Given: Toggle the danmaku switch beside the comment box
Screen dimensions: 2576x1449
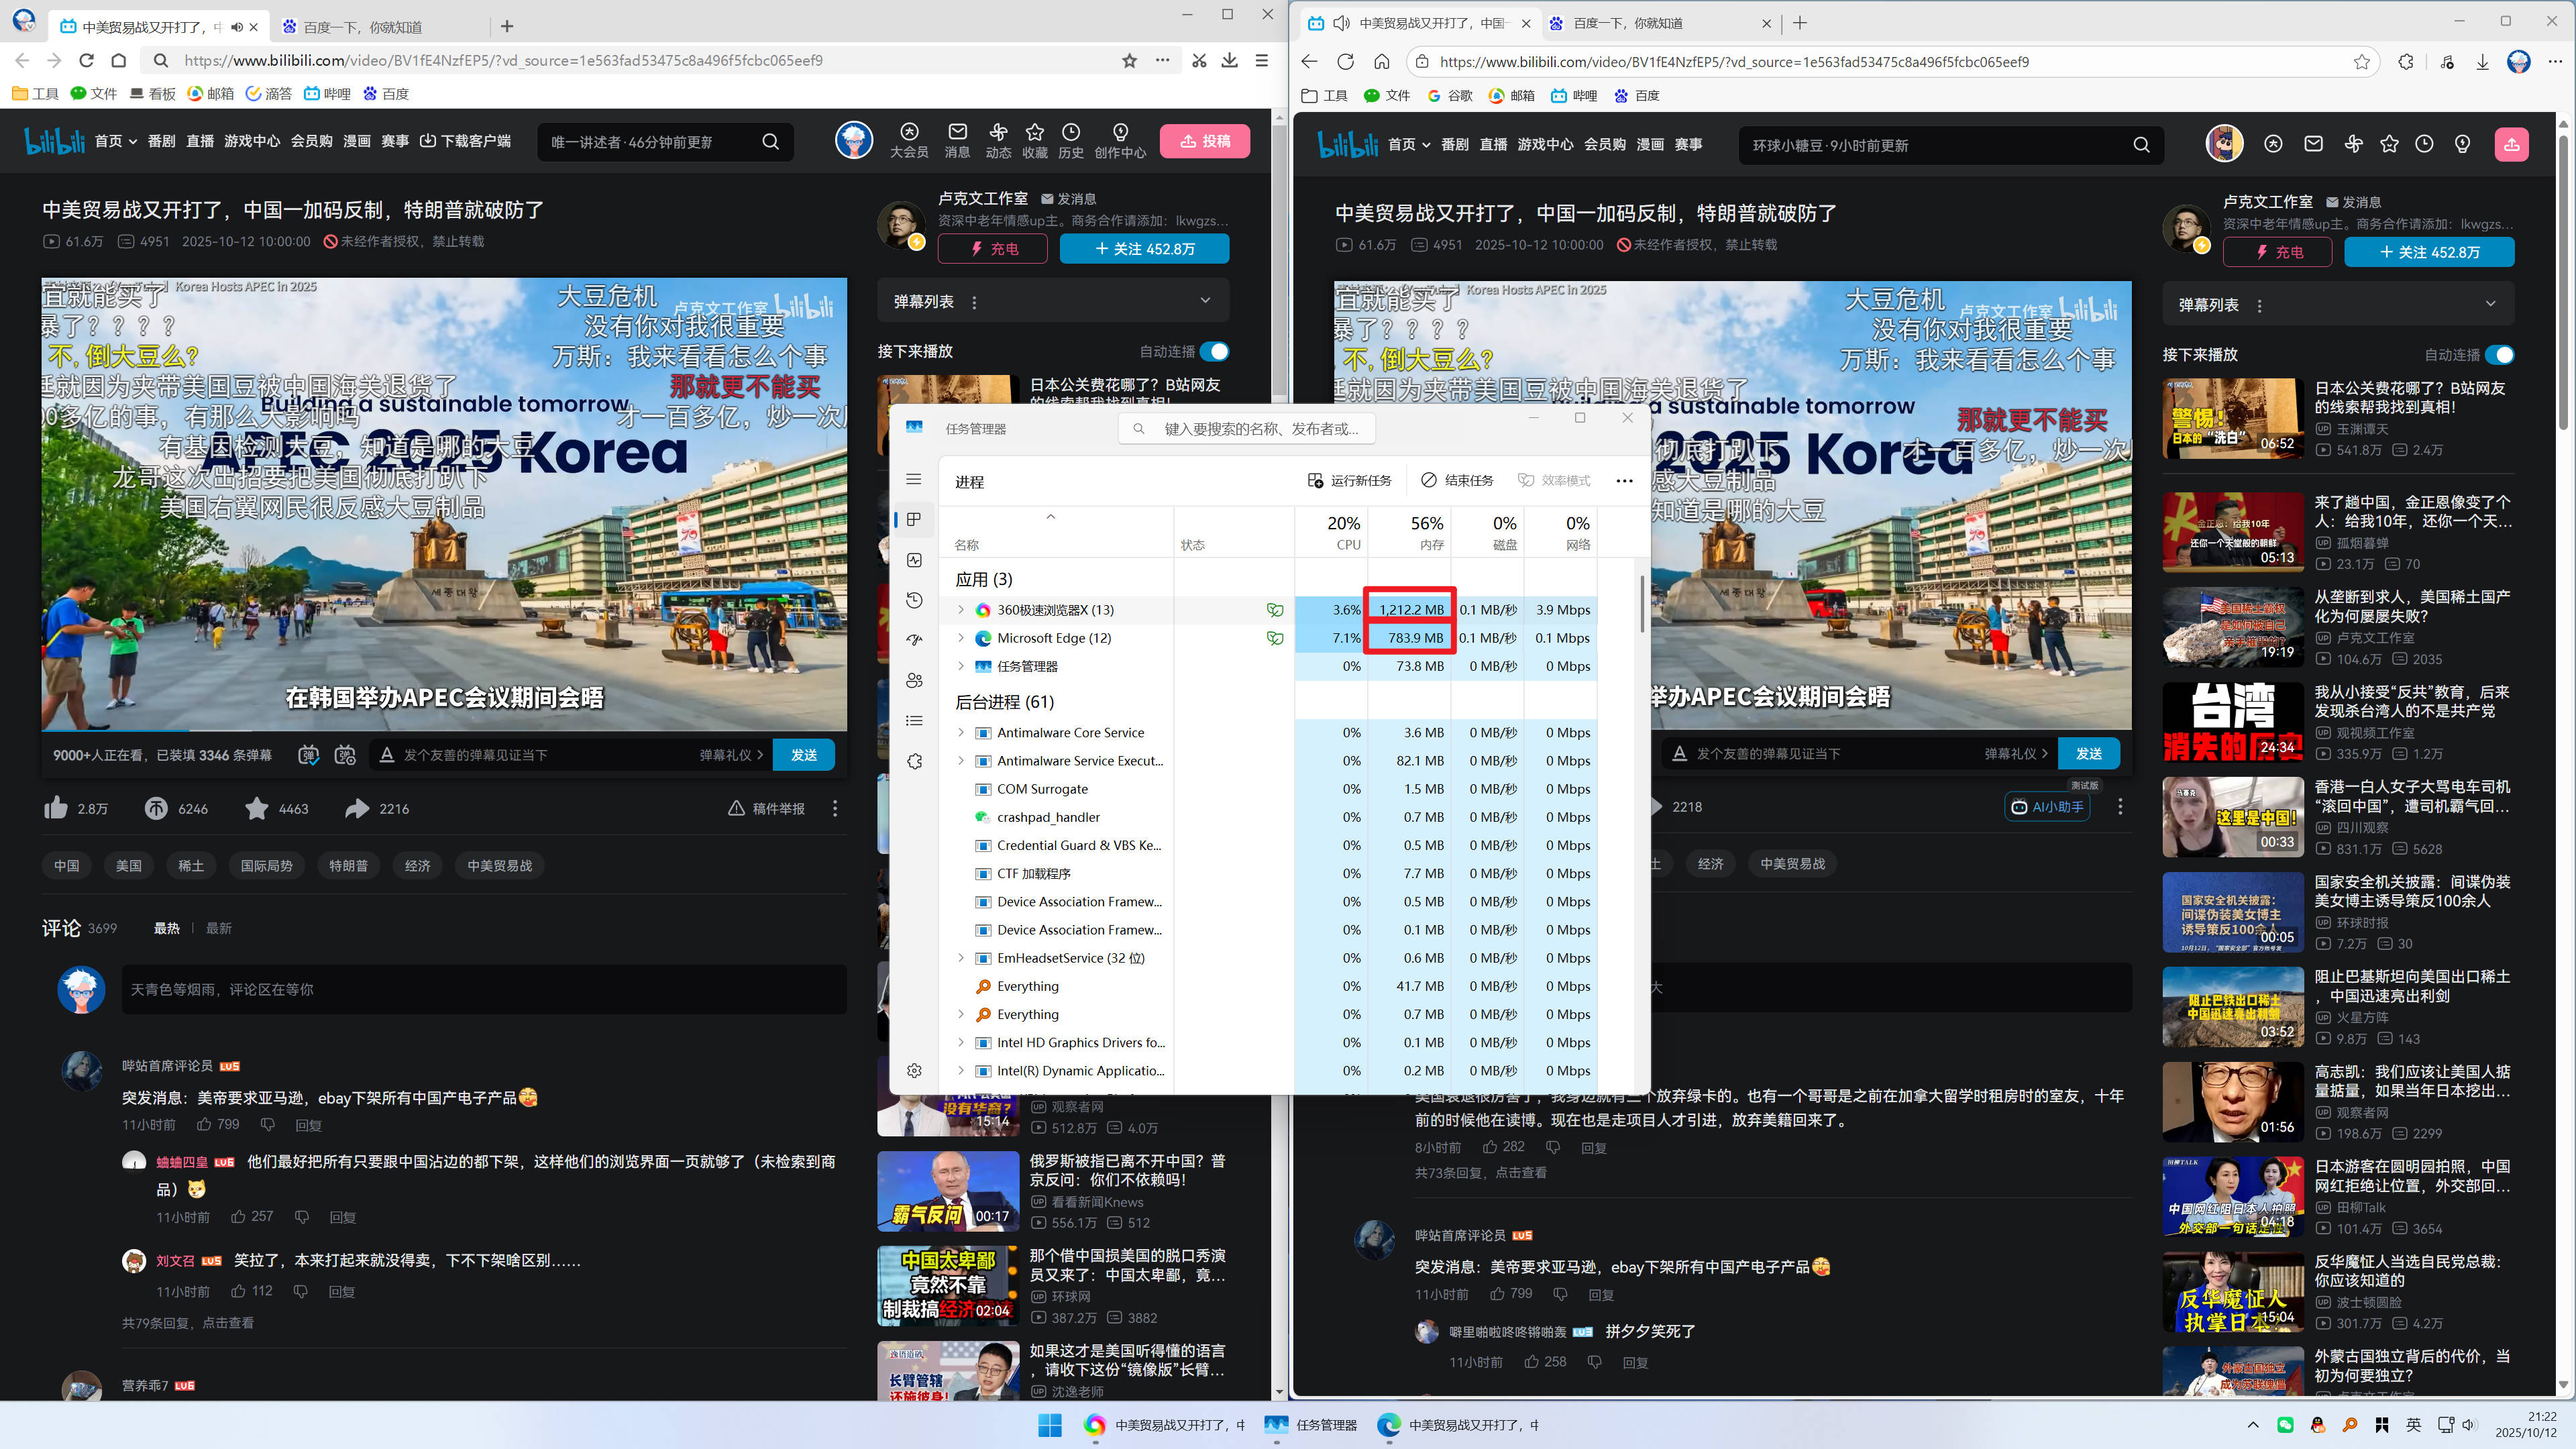Looking at the screenshot, I should pyautogui.click(x=308, y=755).
